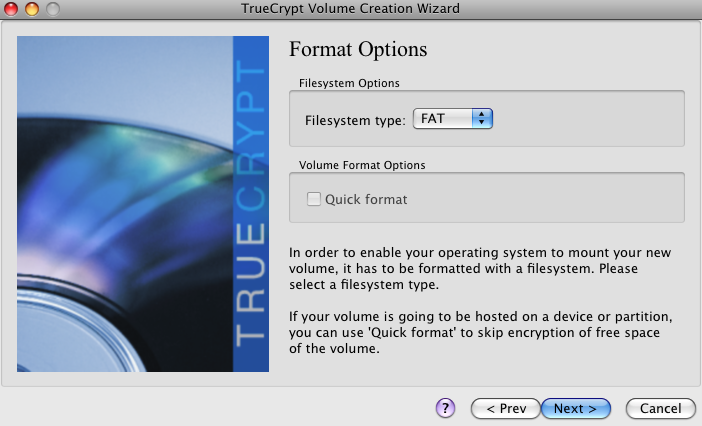Open the Filesystem type dropdown showing FAT
Viewport: 702px width, 426px height.
453,119
